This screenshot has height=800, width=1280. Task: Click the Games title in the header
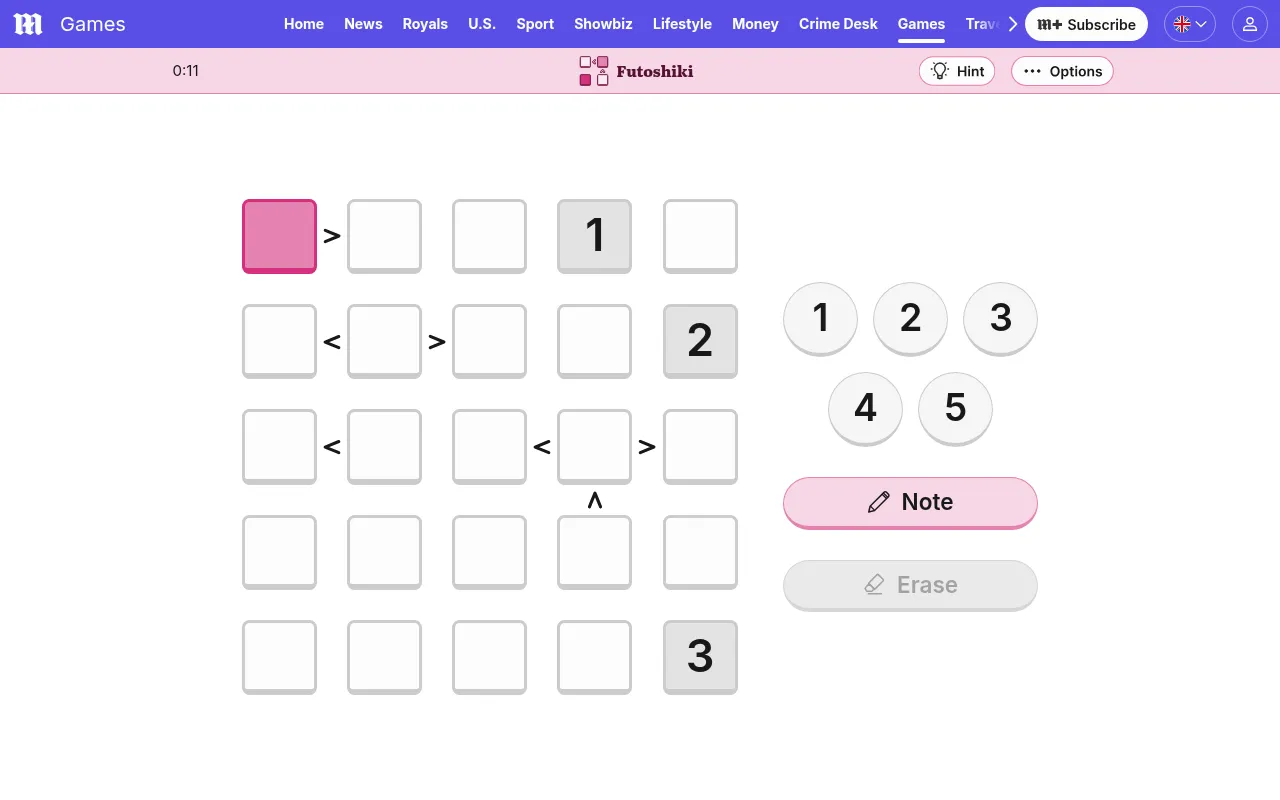[93, 24]
